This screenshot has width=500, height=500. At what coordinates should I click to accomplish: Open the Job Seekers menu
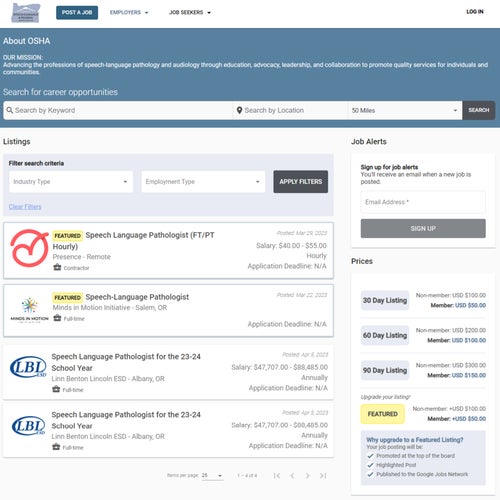click(x=190, y=12)
